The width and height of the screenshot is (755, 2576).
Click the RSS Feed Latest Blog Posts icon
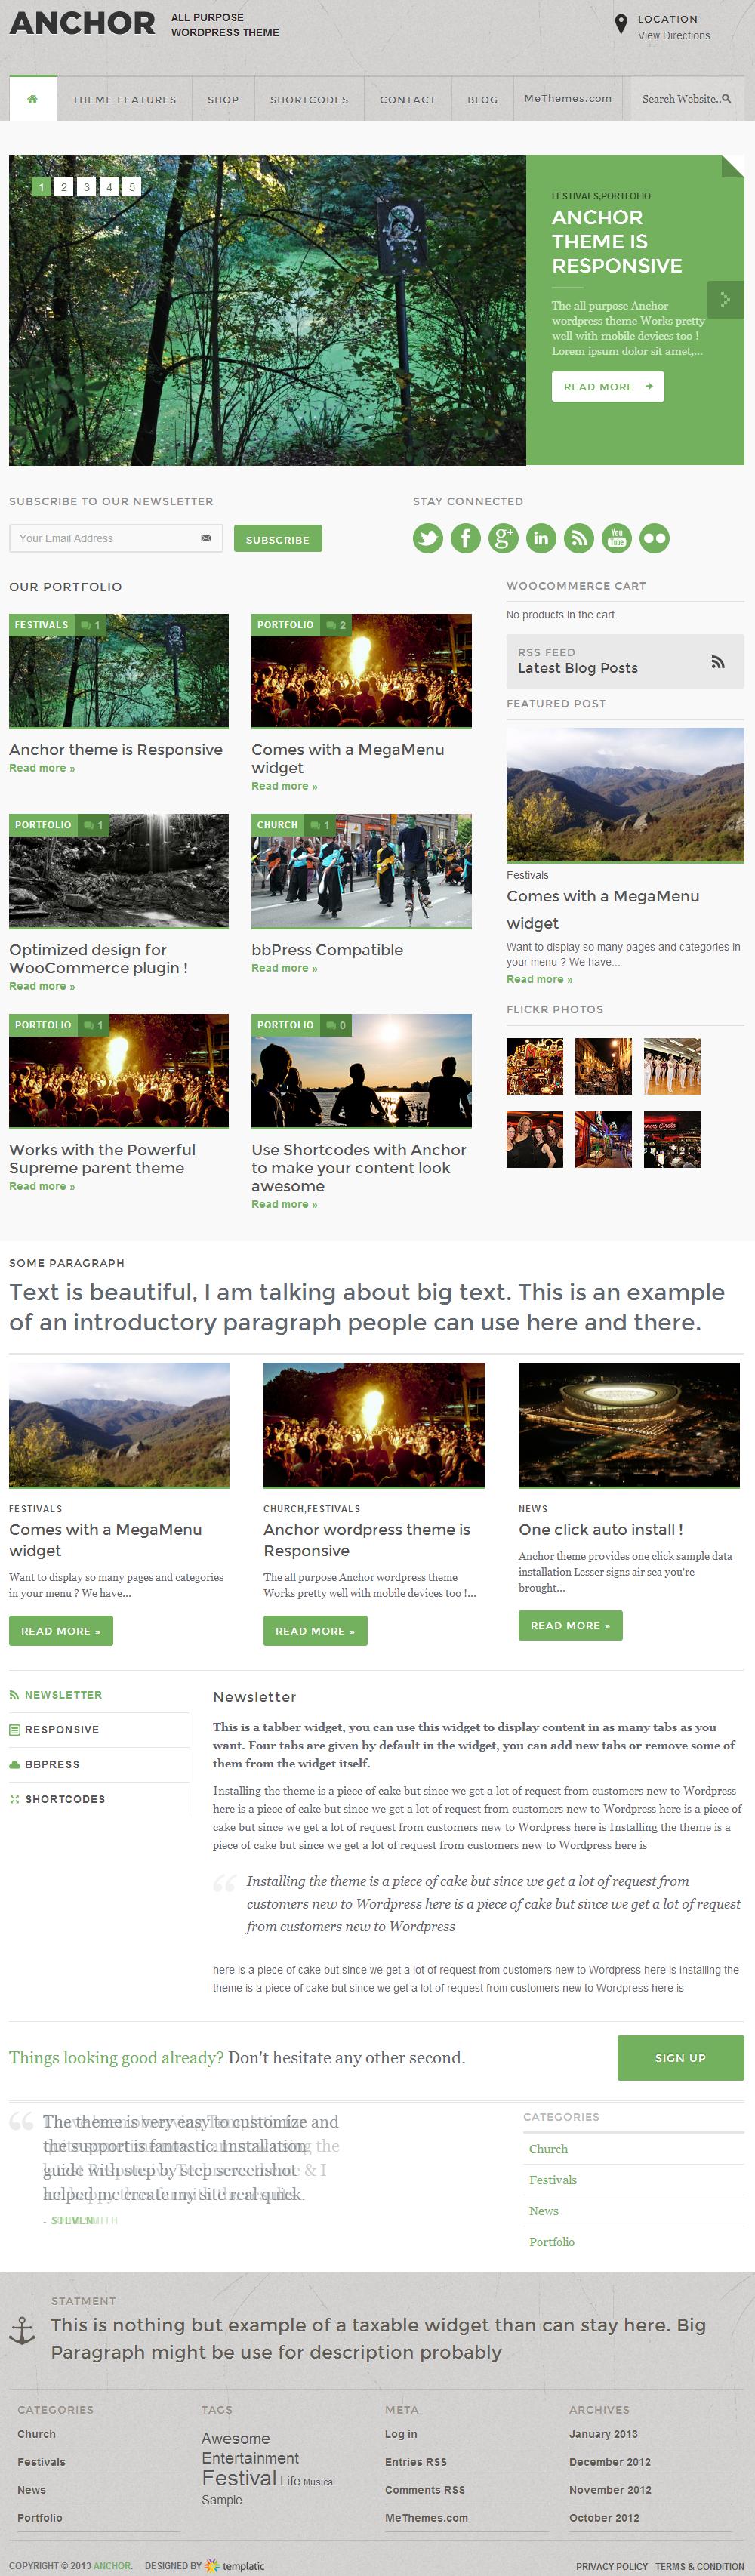[x=717, y=661]
